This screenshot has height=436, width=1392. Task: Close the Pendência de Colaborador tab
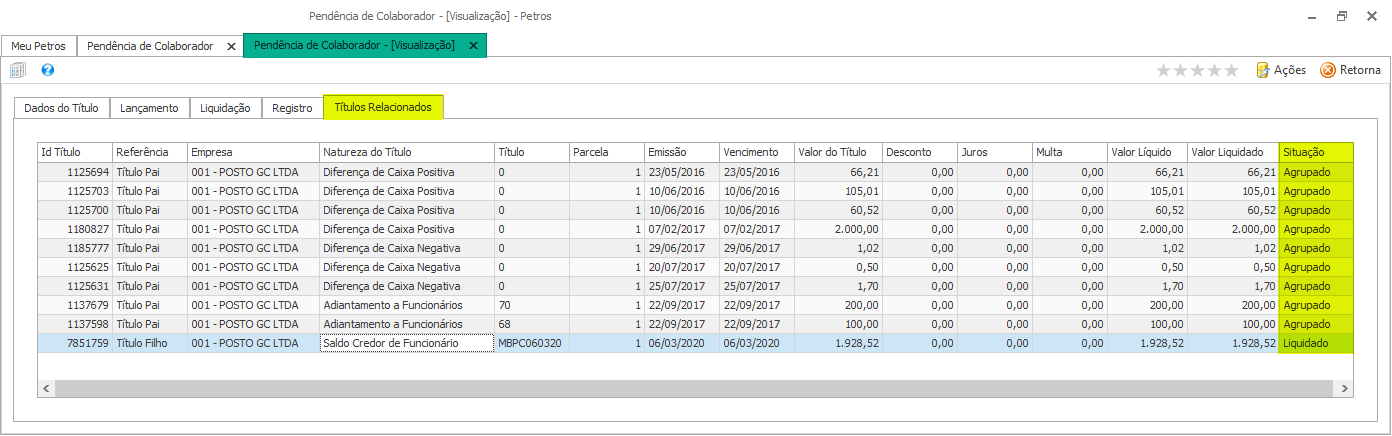(x=231, y=46)
